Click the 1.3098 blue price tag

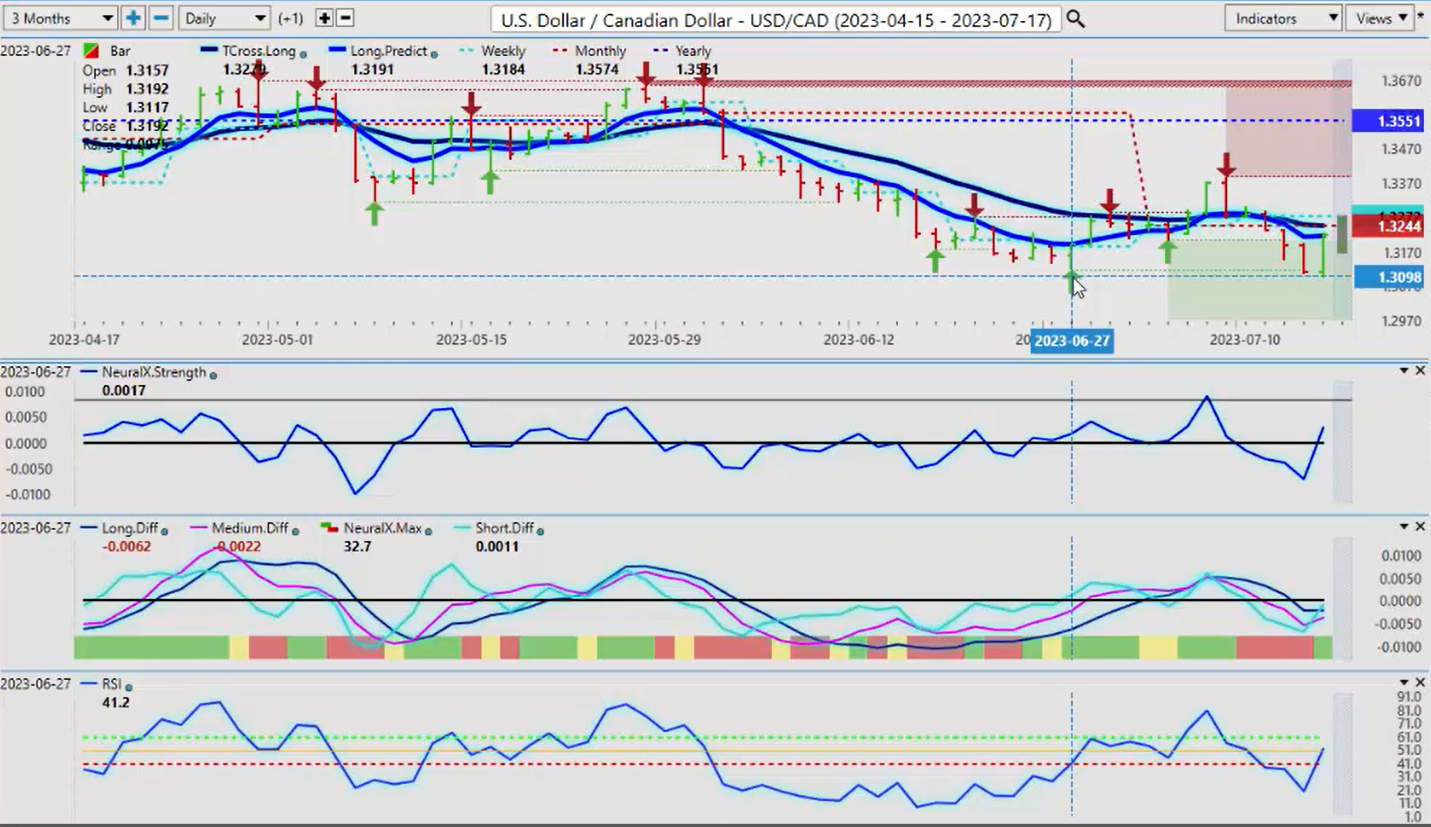pyautogui.click(x=1391, y=277)
